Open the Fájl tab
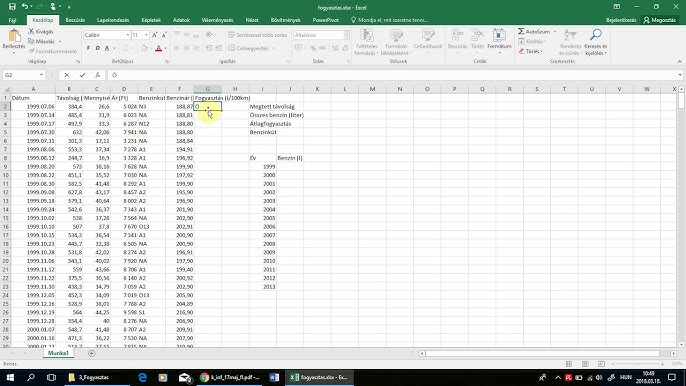This screenshot has width=686, height=386. pyautogui.click(x=12, y=20)
